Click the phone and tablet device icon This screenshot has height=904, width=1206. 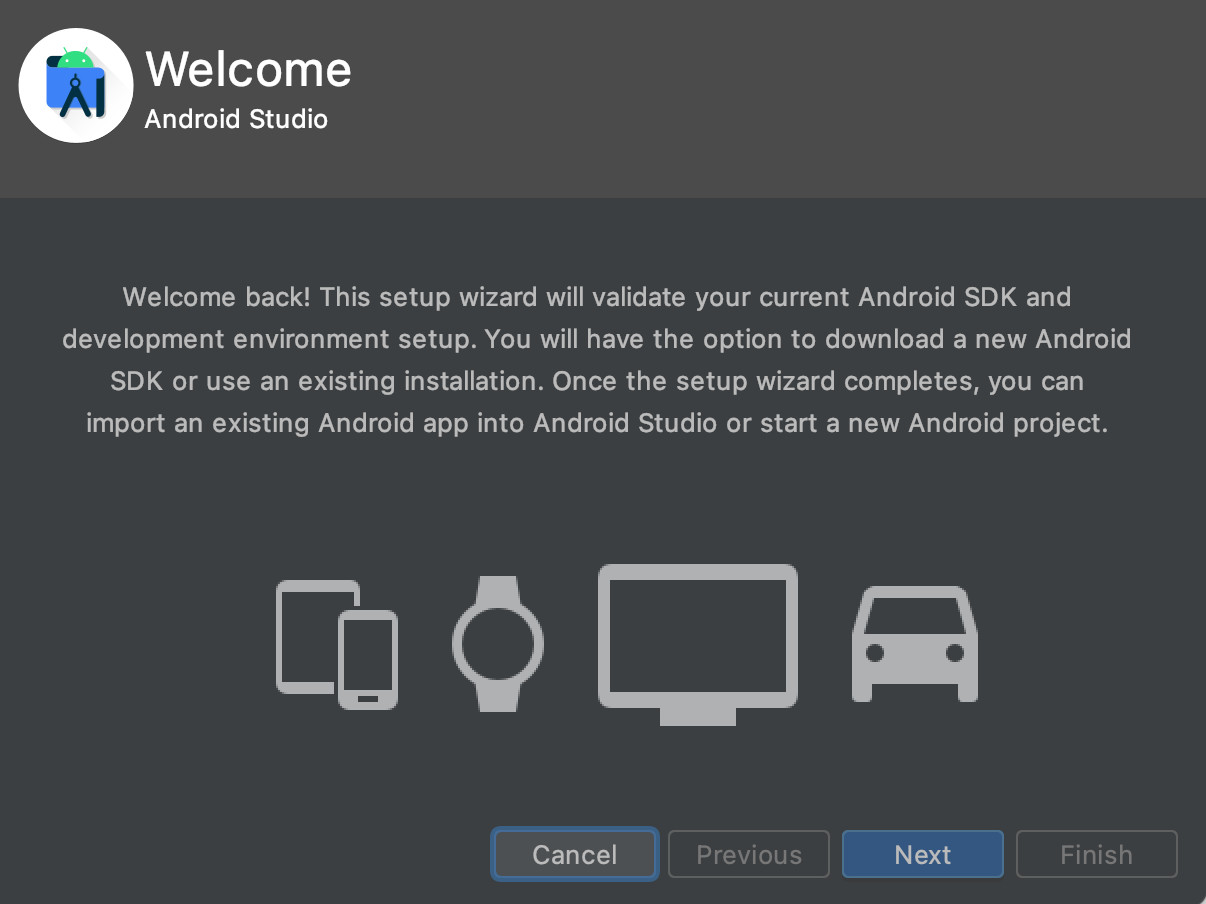(337, 645)
